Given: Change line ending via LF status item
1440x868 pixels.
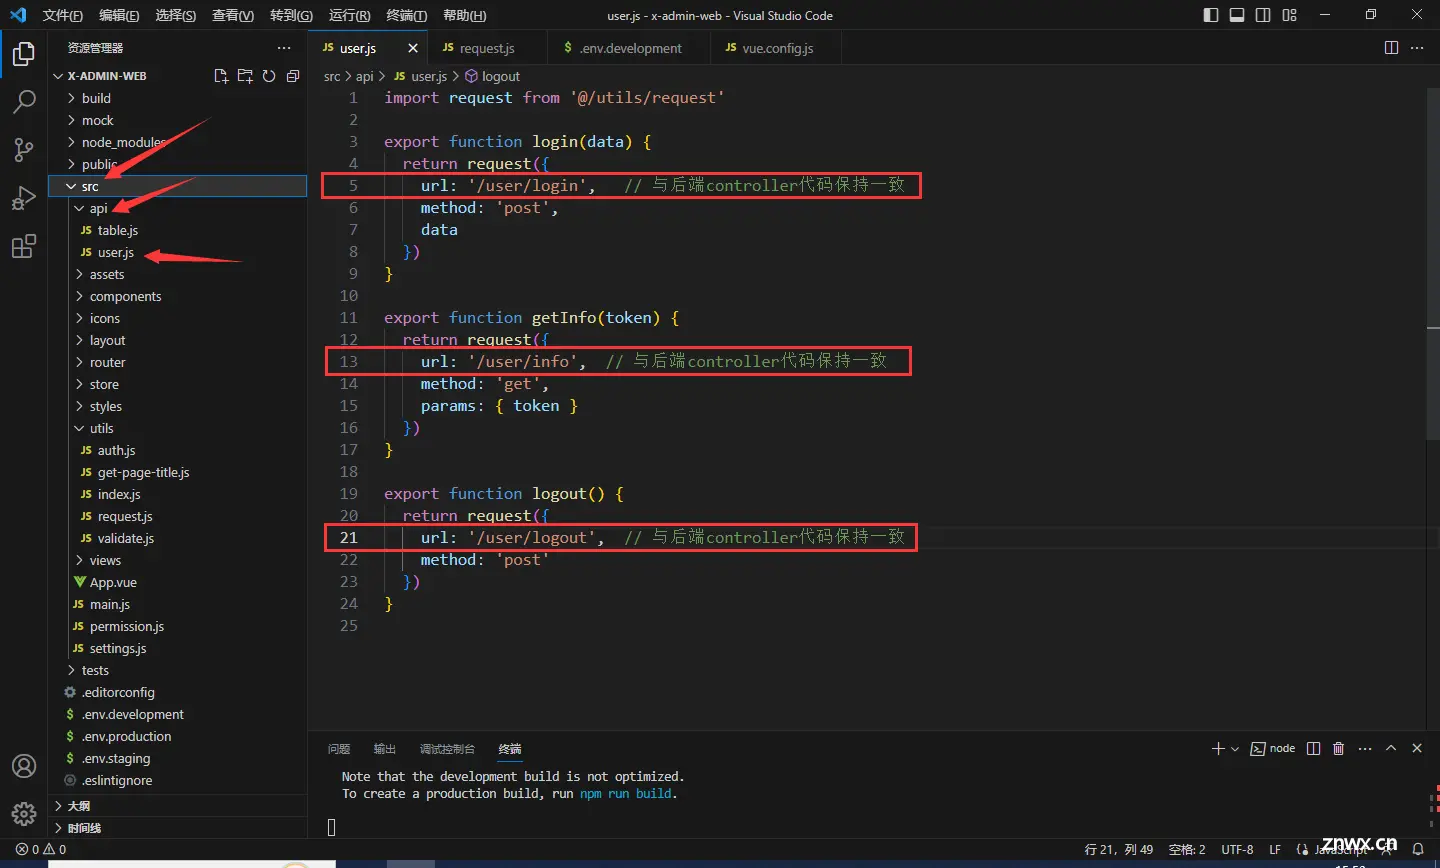Looking at the screenshot, I should [1275, 849].
